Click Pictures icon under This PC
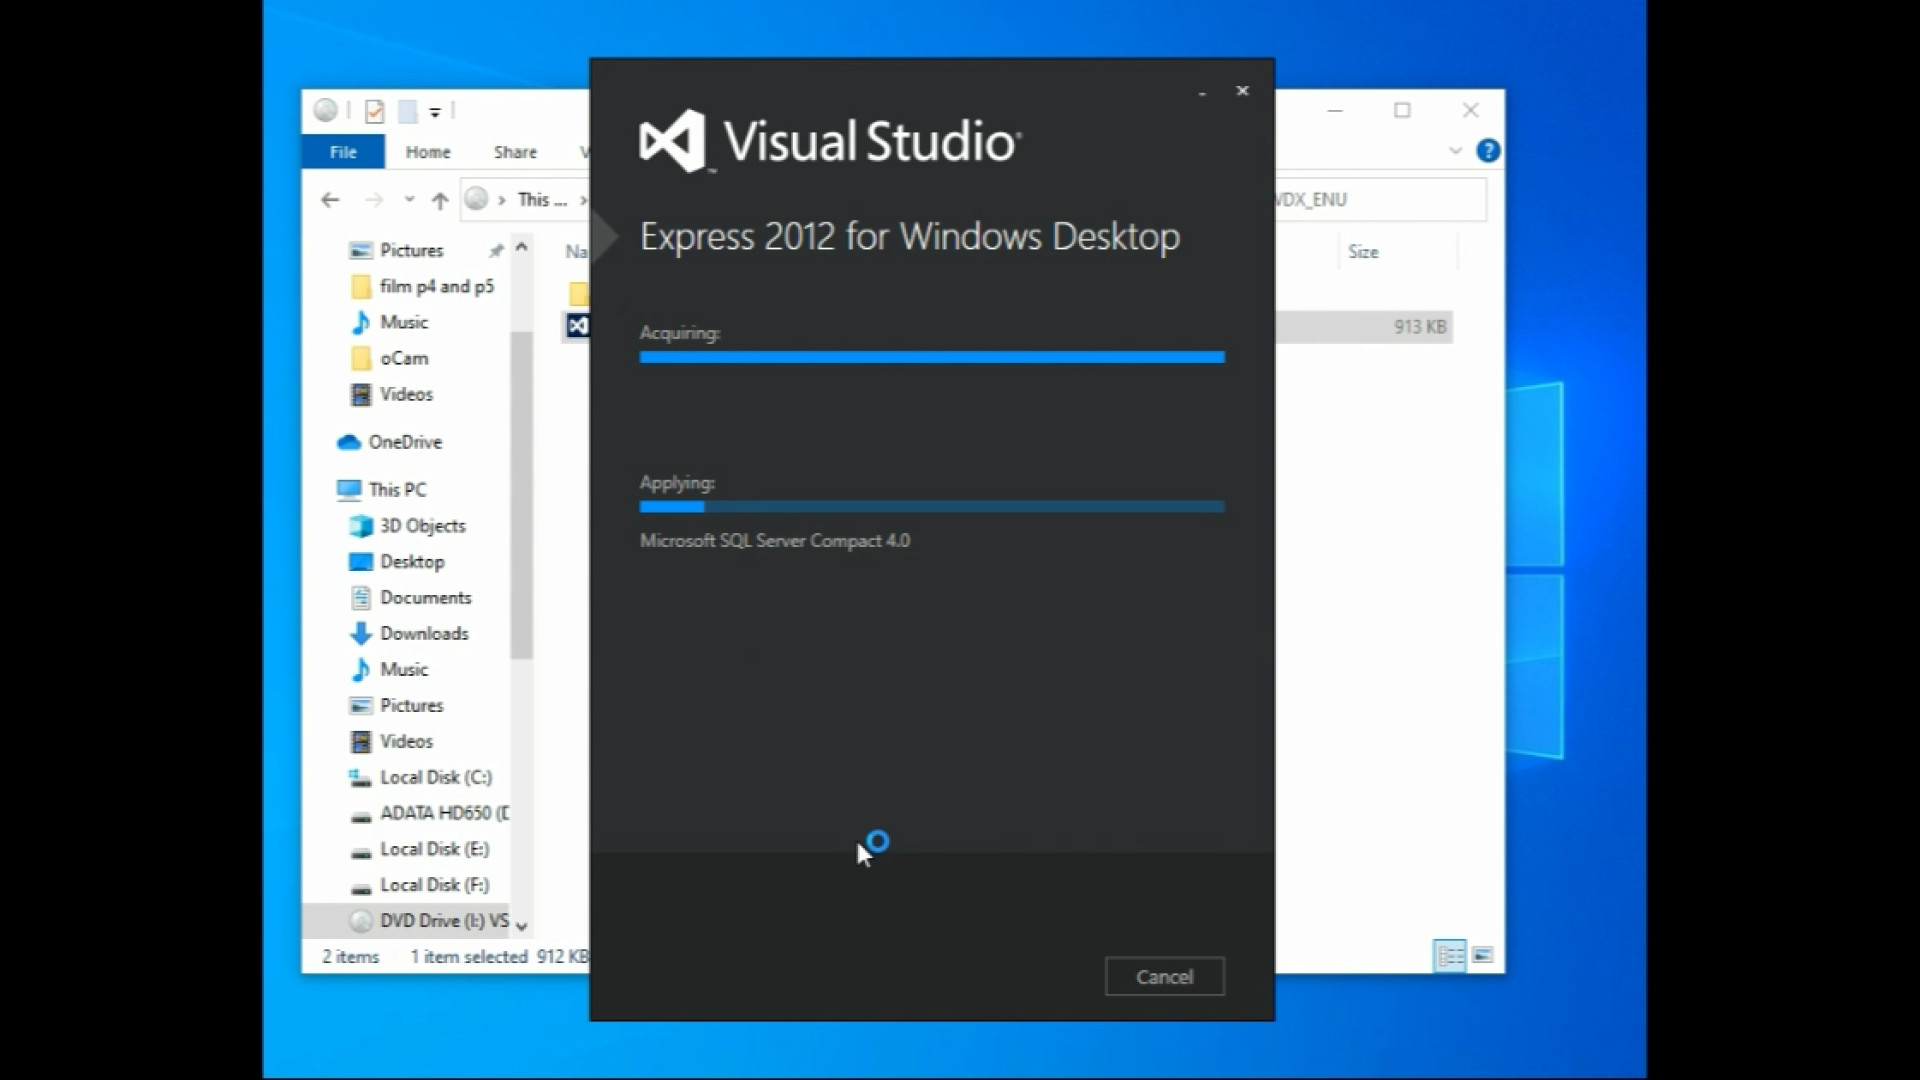 click(361, 706)
